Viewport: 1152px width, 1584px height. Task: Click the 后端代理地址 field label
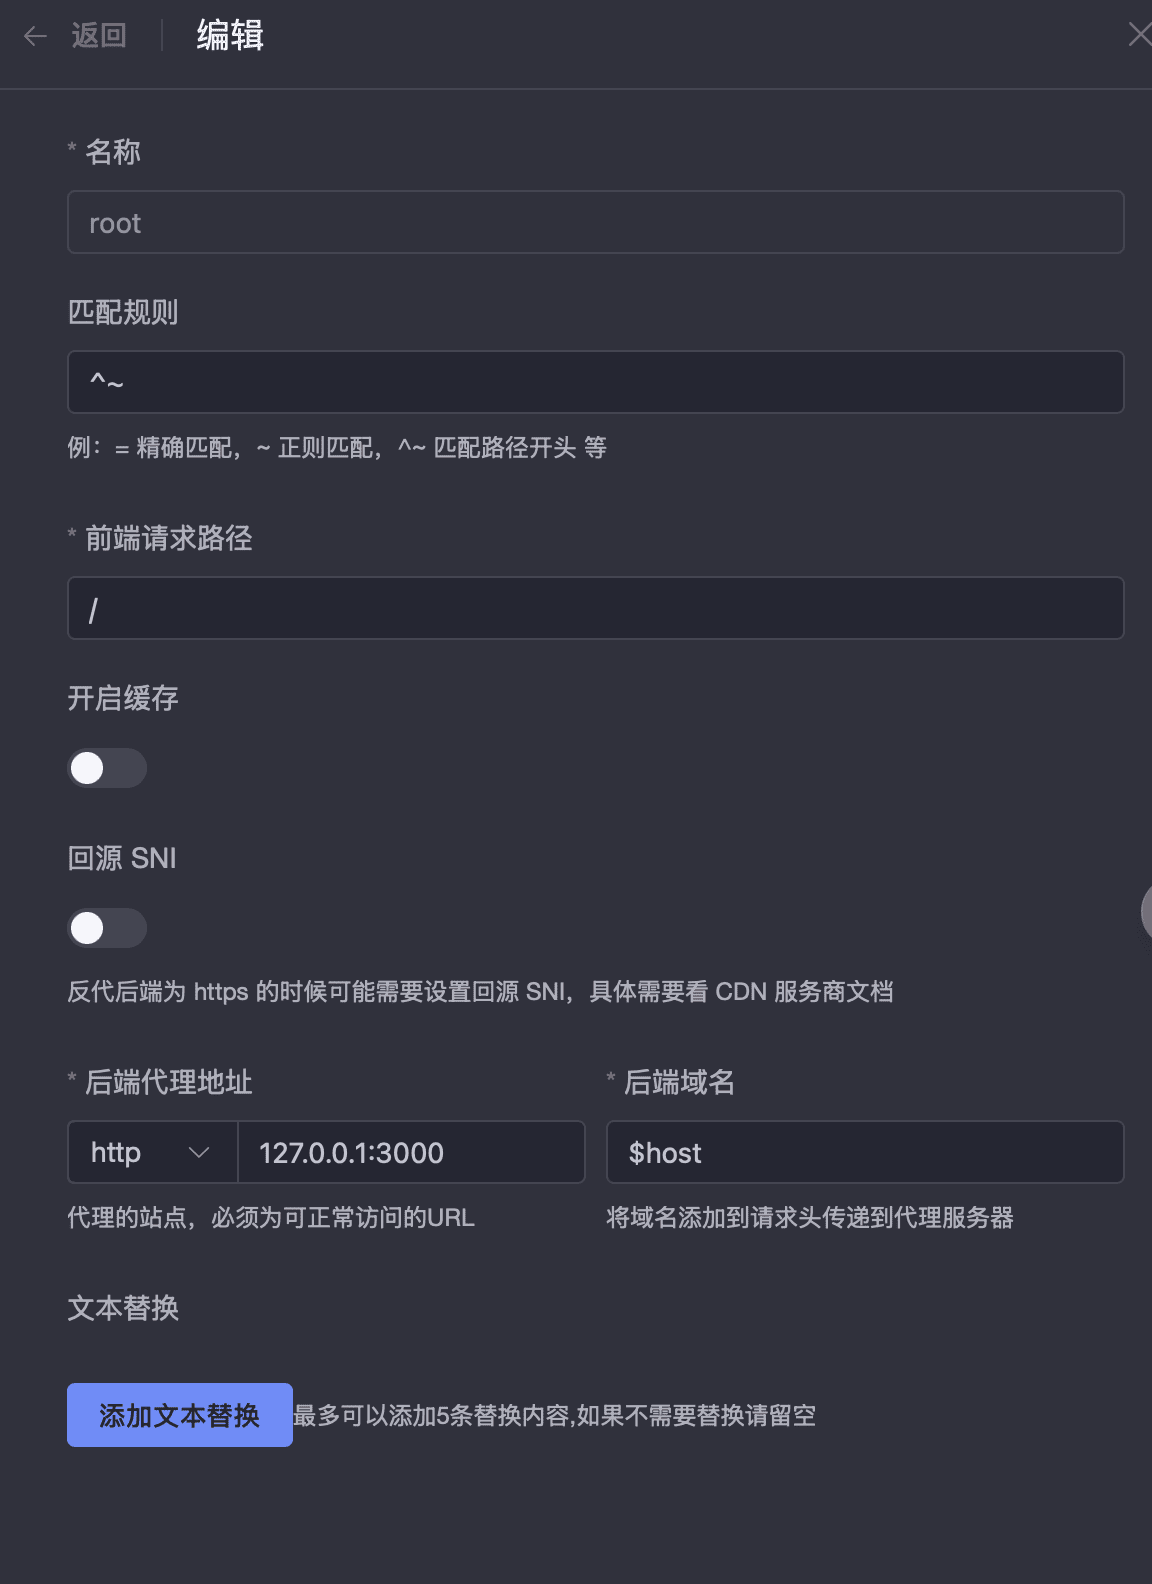(x=169, y=1082)
